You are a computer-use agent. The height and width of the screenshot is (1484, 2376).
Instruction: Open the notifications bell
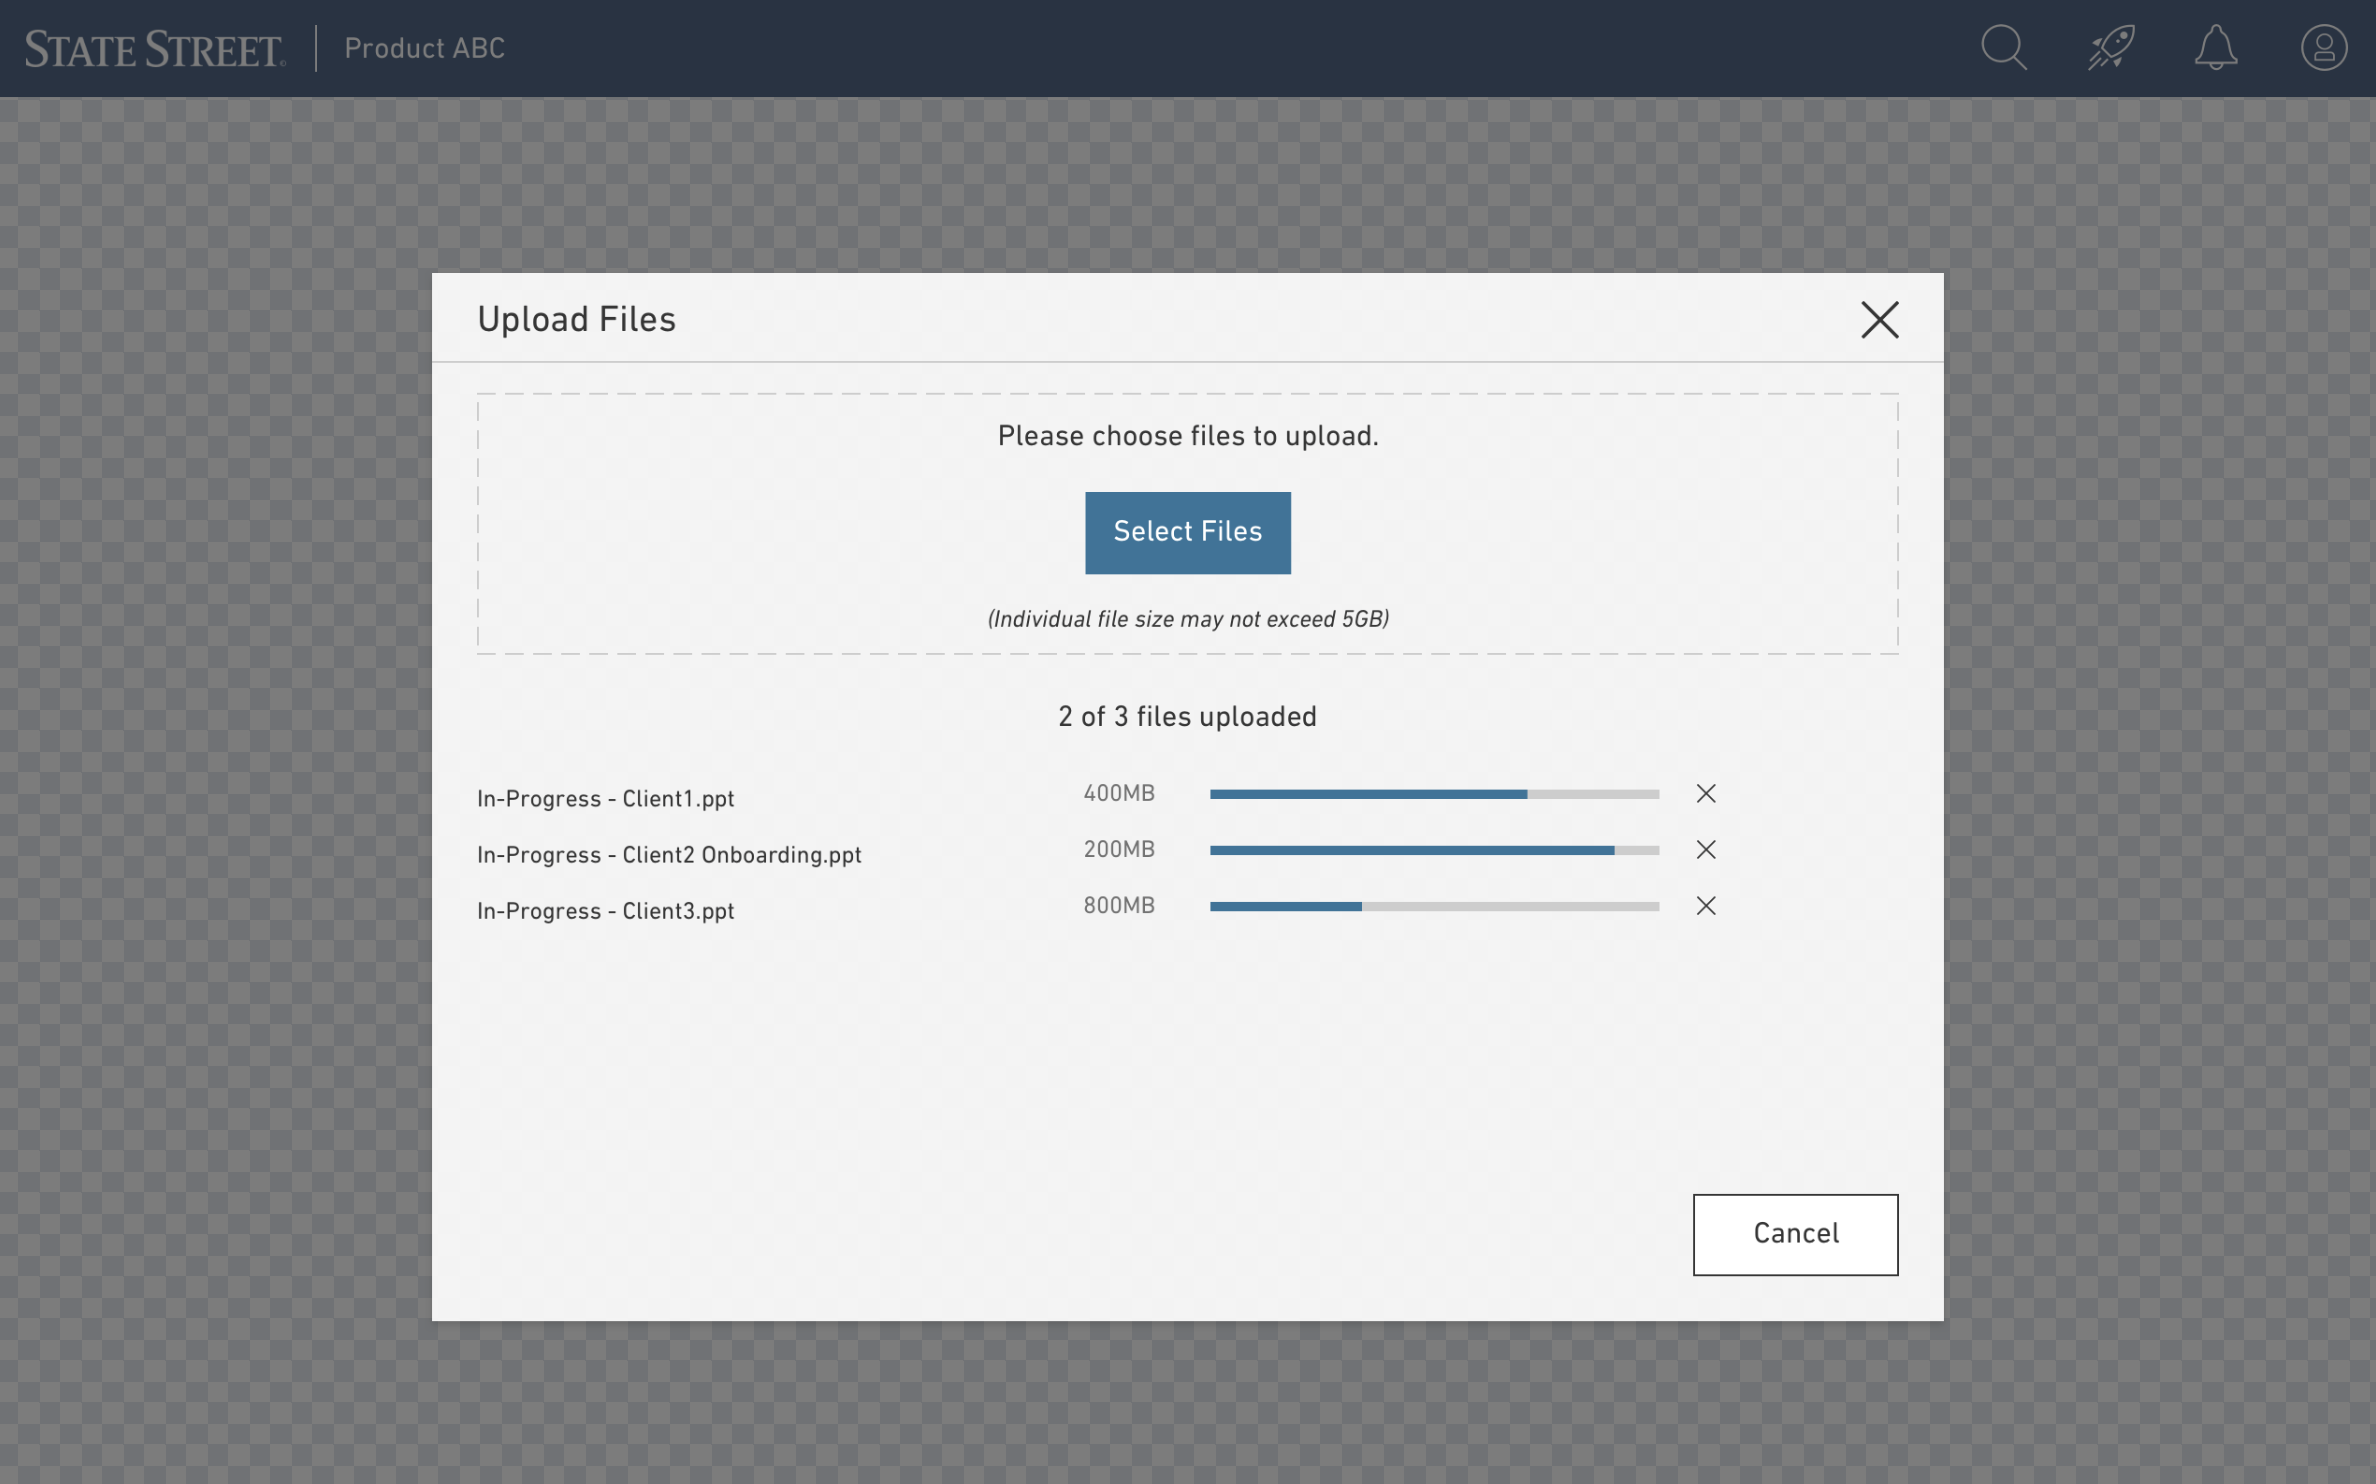pos(2215,48)
